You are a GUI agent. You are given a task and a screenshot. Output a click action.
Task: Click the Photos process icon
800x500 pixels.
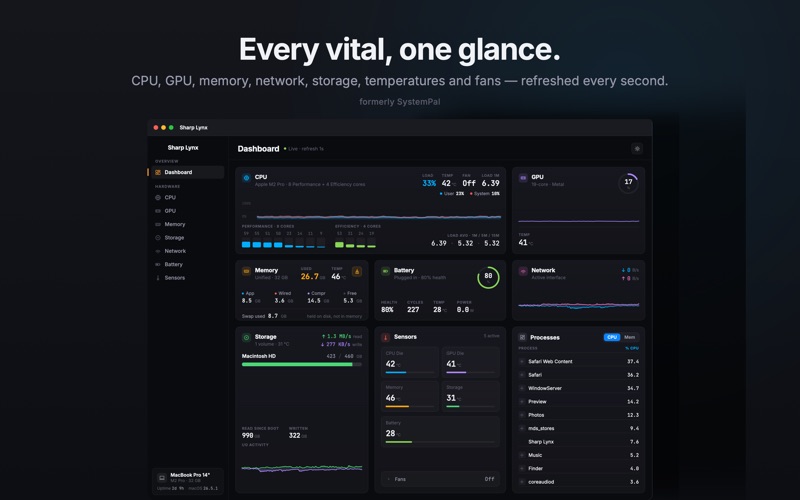522,415
